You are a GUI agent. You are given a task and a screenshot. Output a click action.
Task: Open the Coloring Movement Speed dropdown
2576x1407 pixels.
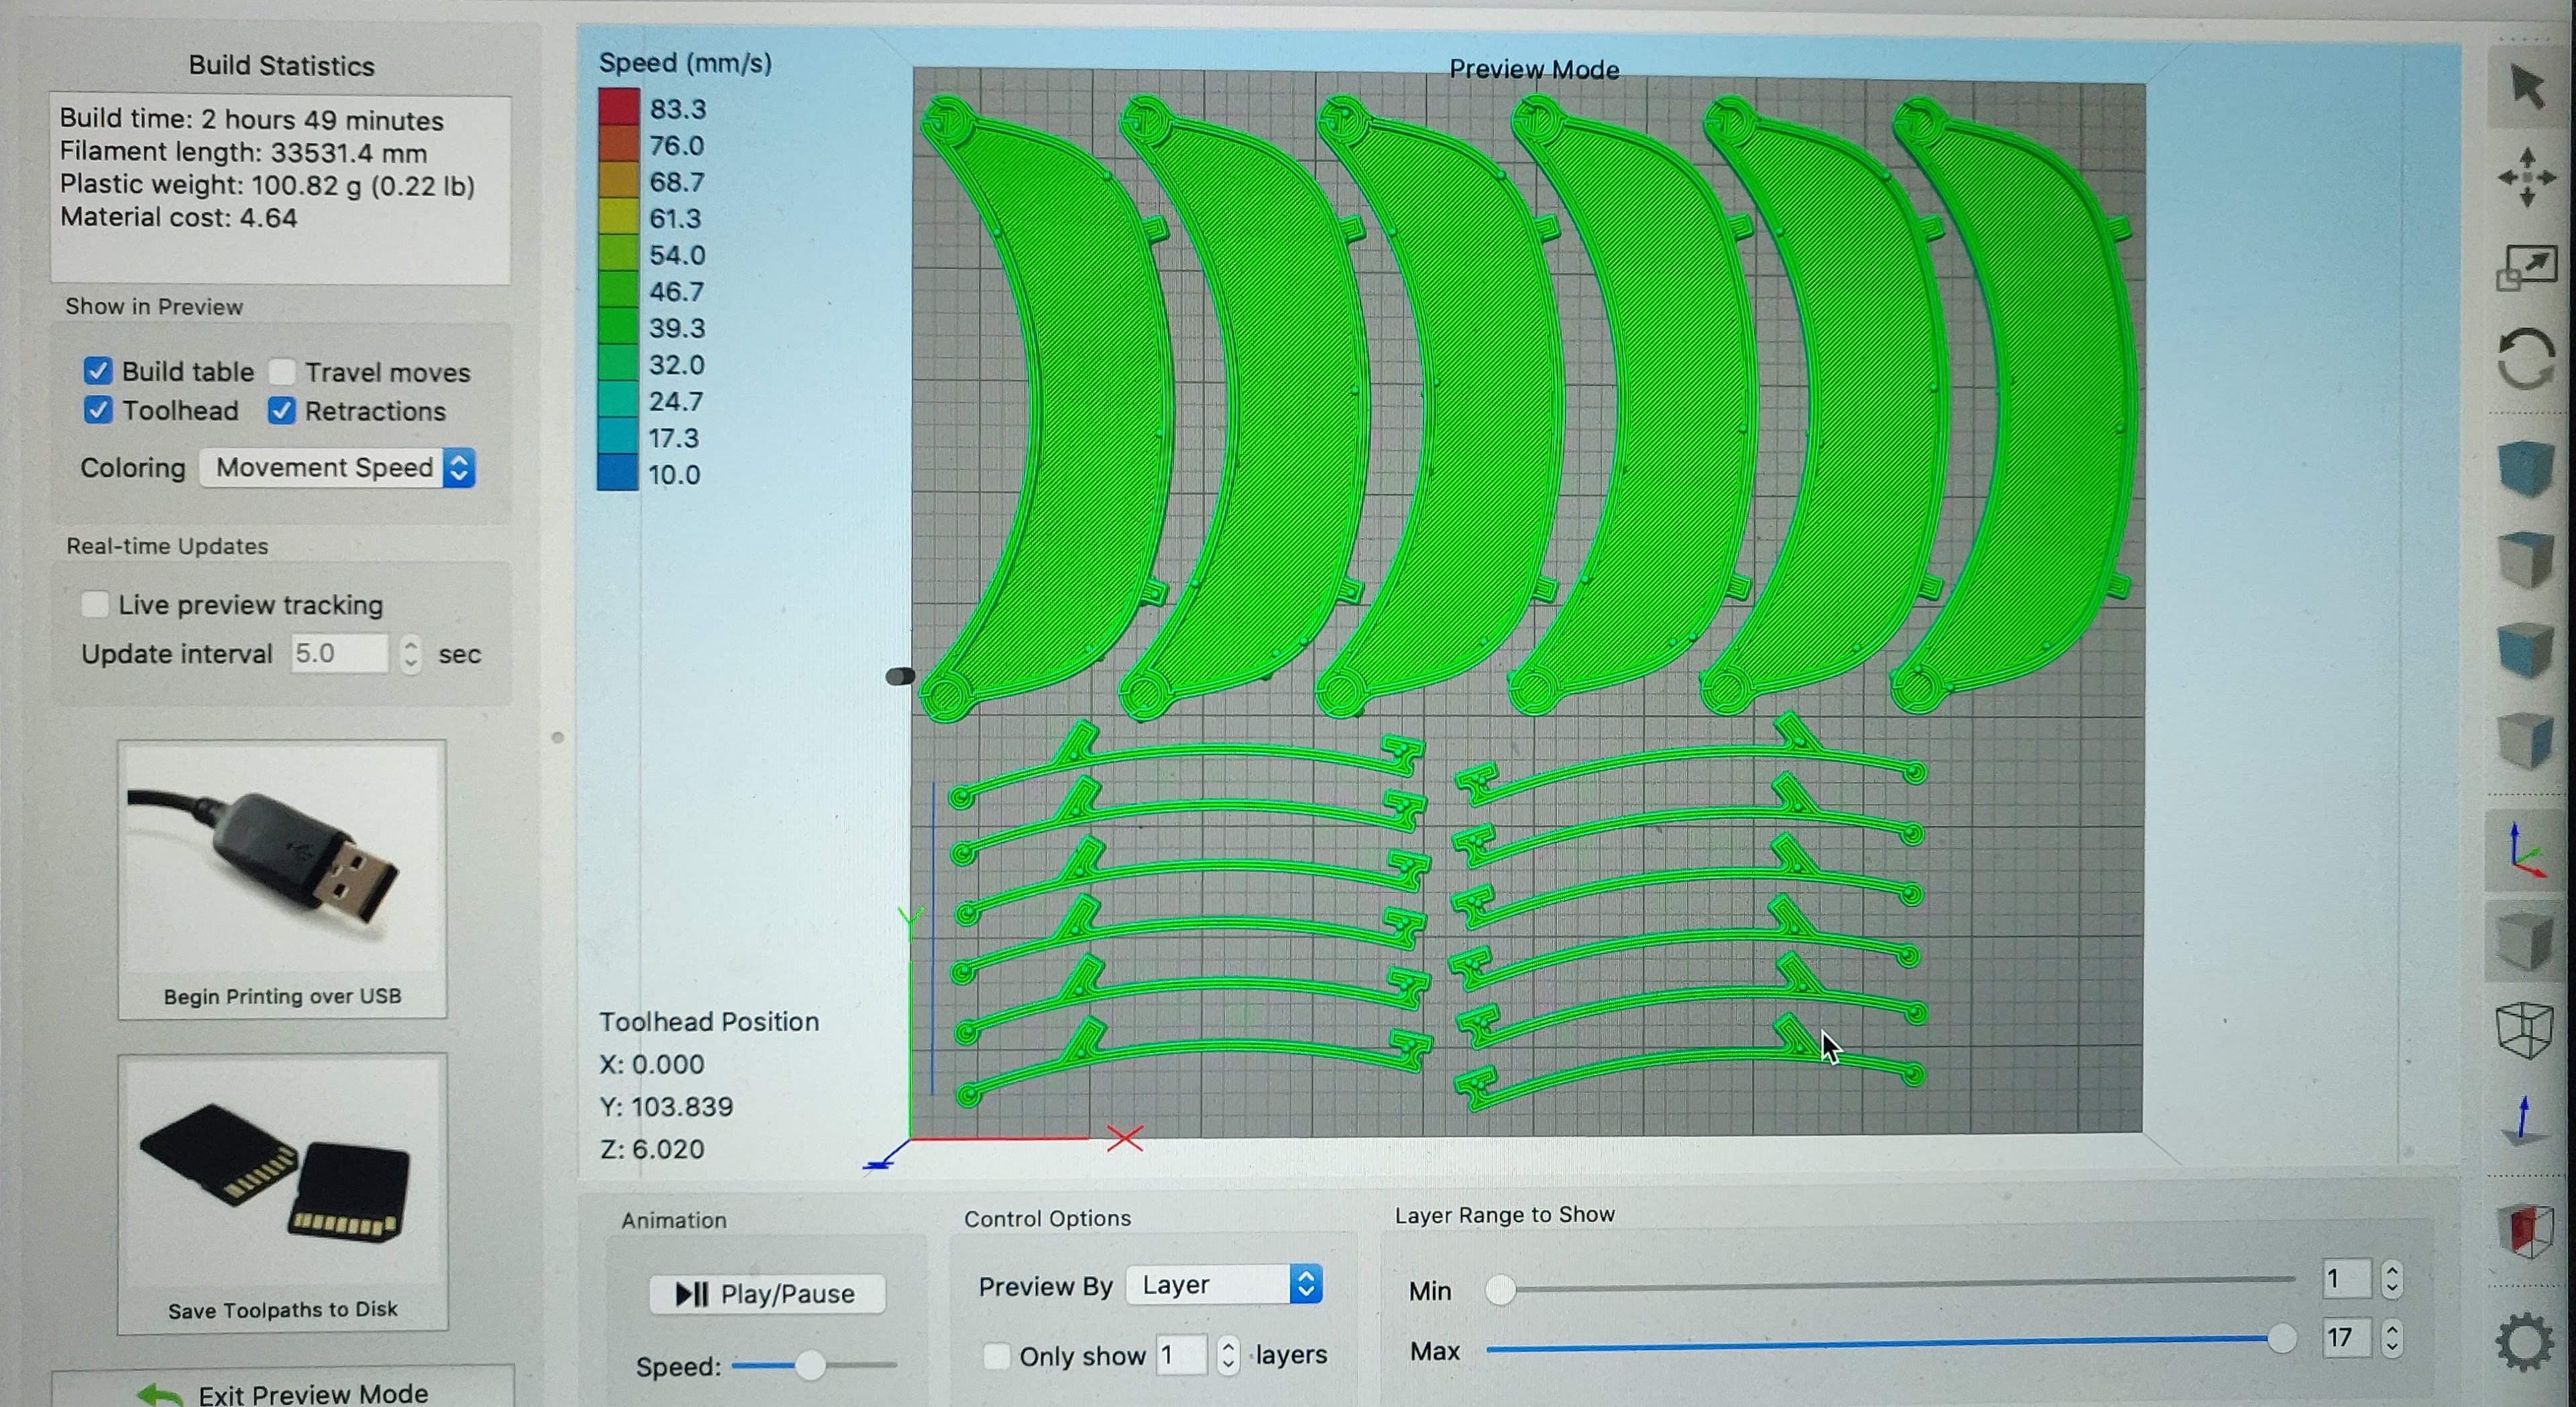(337, 468)
